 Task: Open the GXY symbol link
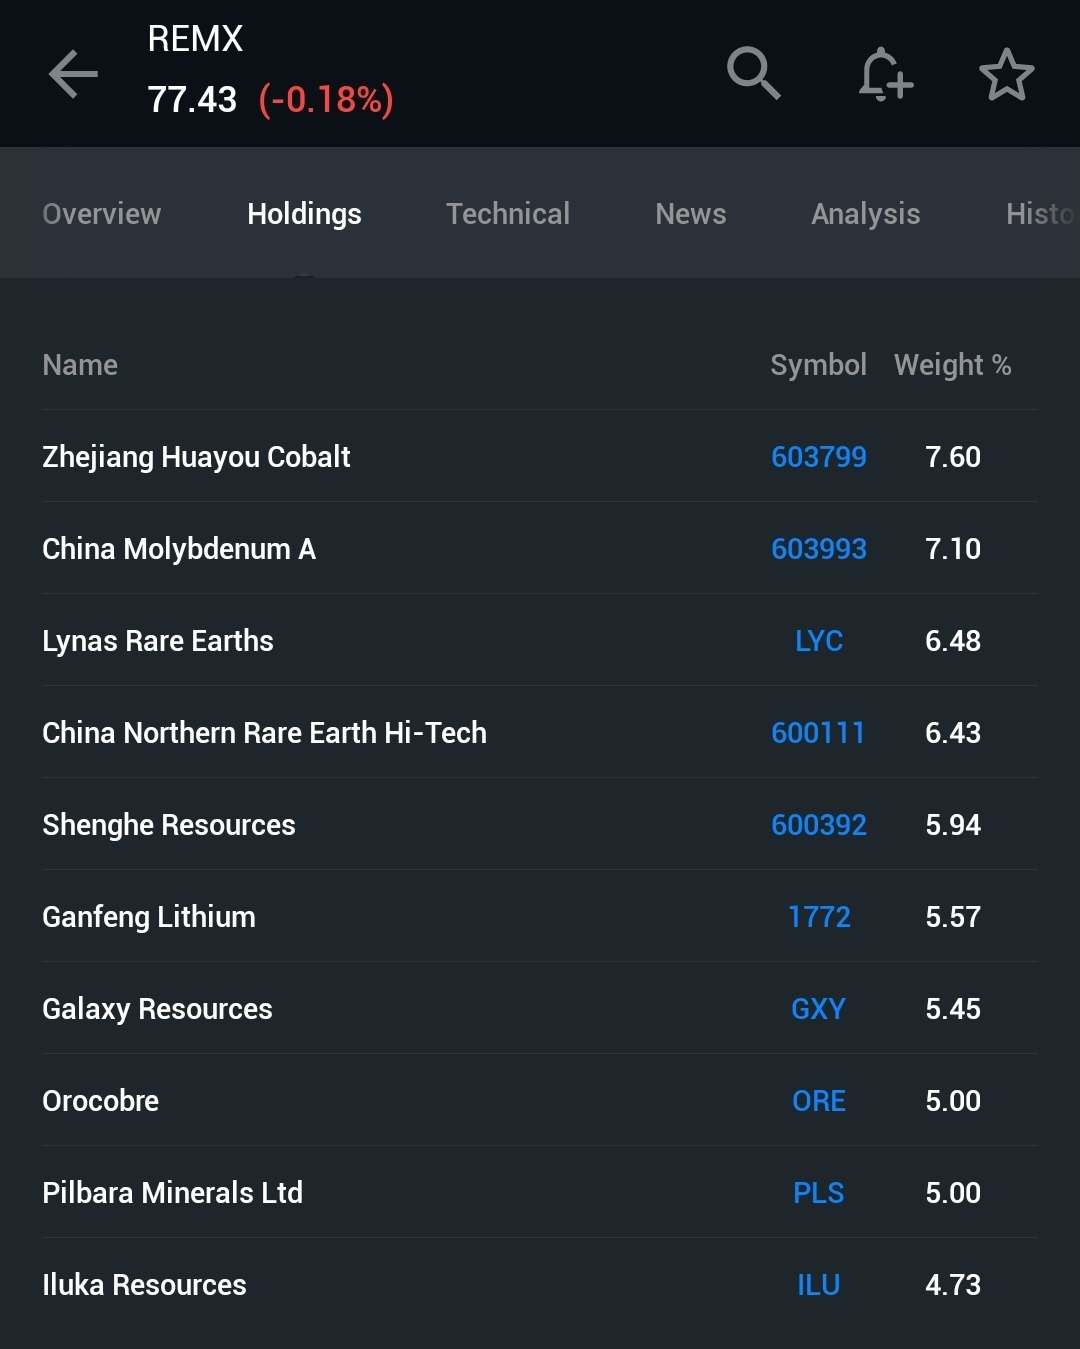point(819,1009)
